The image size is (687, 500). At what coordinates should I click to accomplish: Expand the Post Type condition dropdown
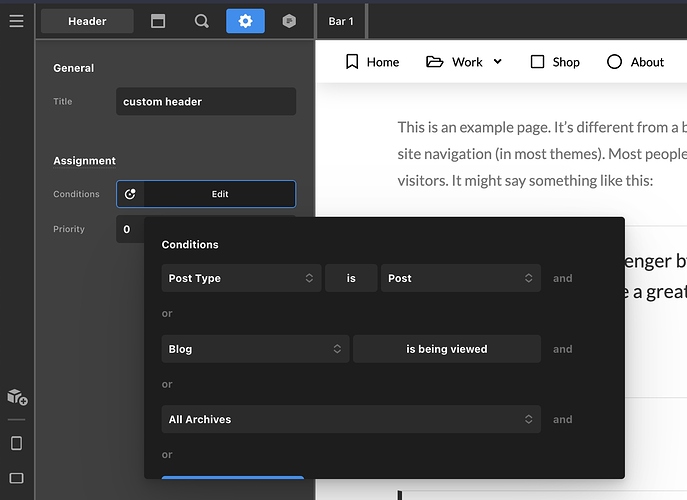241,278
